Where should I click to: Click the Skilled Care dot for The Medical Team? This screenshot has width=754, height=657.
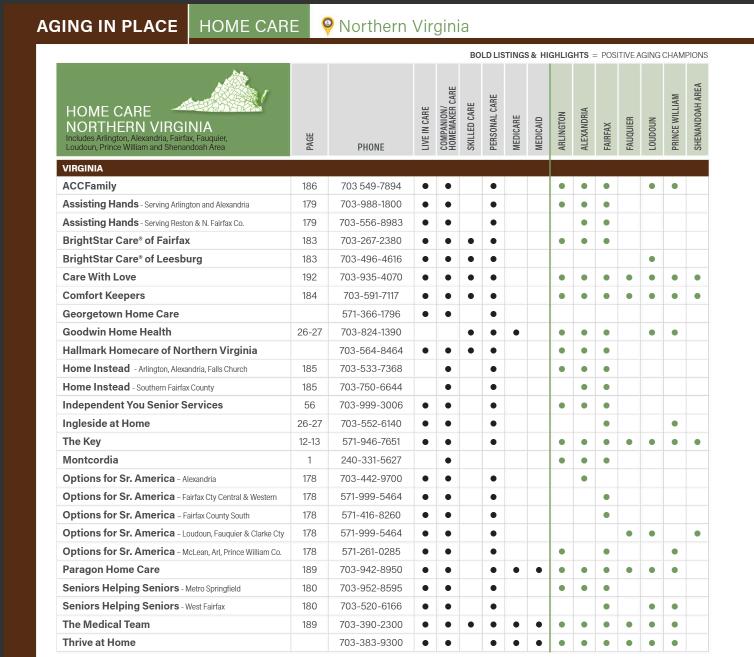pos(471,625)
